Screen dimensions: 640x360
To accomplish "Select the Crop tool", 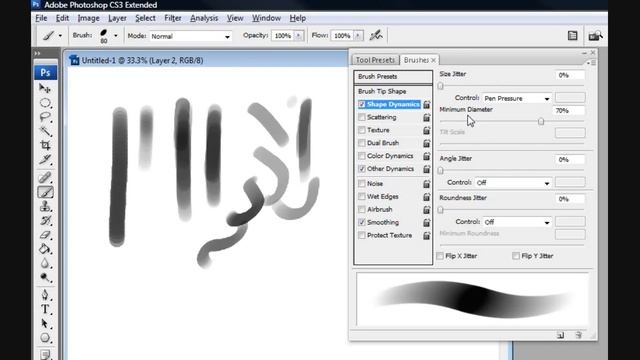I will click(x=45, y=145).
